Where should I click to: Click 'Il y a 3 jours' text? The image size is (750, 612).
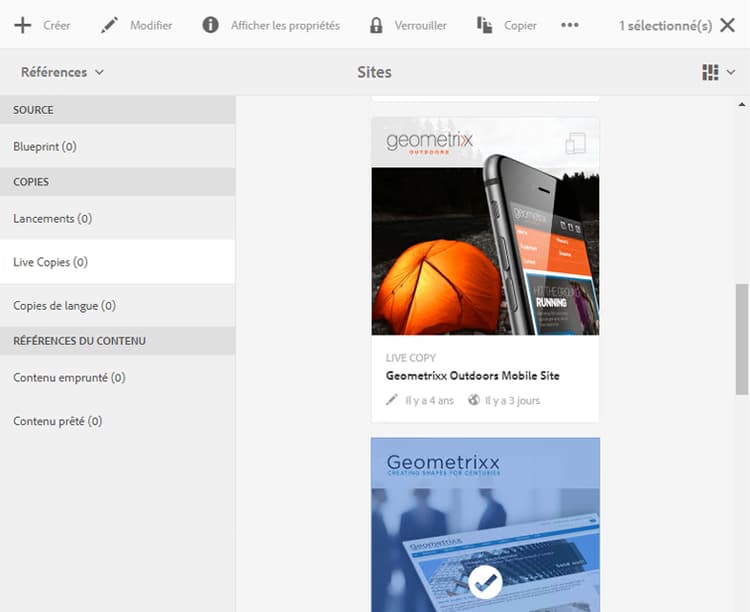point(512,401)
